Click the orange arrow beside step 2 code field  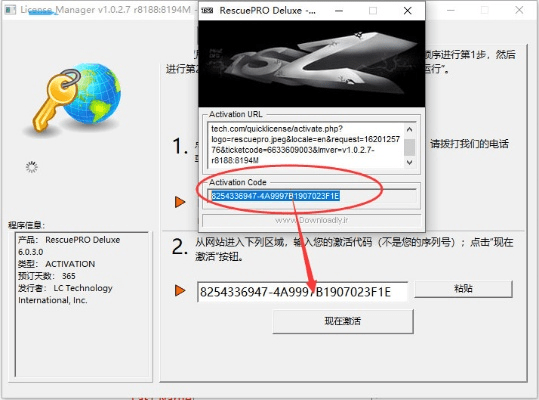(x=180, y=290)
